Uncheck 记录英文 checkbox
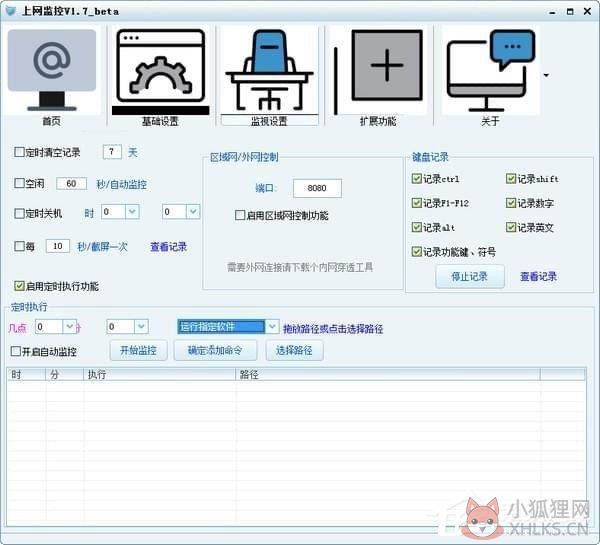The height and width of the screenshot is (545, 600). click(x=510, y=227)
